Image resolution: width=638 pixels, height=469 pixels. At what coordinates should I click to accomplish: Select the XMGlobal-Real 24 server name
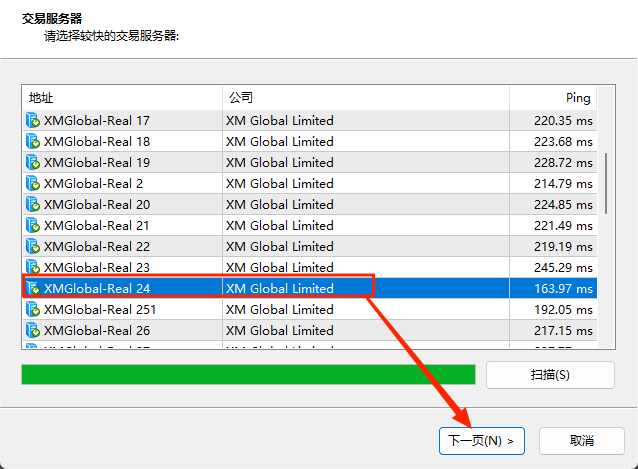tap(97, 288)
